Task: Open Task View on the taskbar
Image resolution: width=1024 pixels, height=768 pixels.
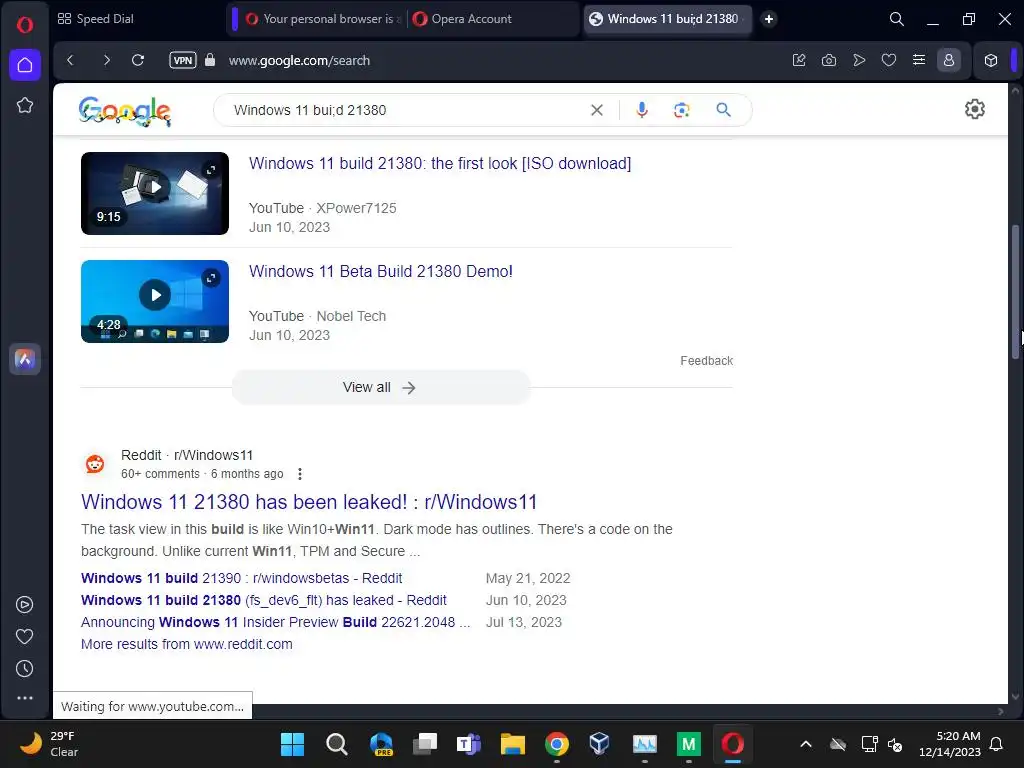Action: click(x=424, y=744)
